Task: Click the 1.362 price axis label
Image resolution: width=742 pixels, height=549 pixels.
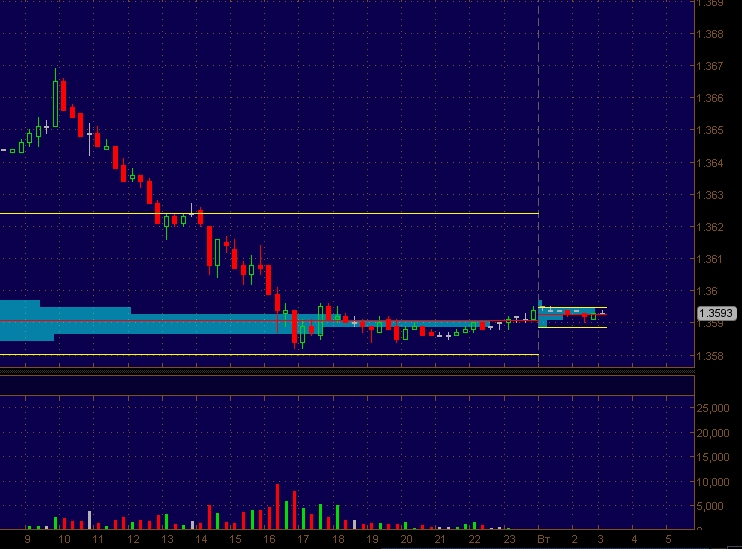Action: tap(710, 227)
